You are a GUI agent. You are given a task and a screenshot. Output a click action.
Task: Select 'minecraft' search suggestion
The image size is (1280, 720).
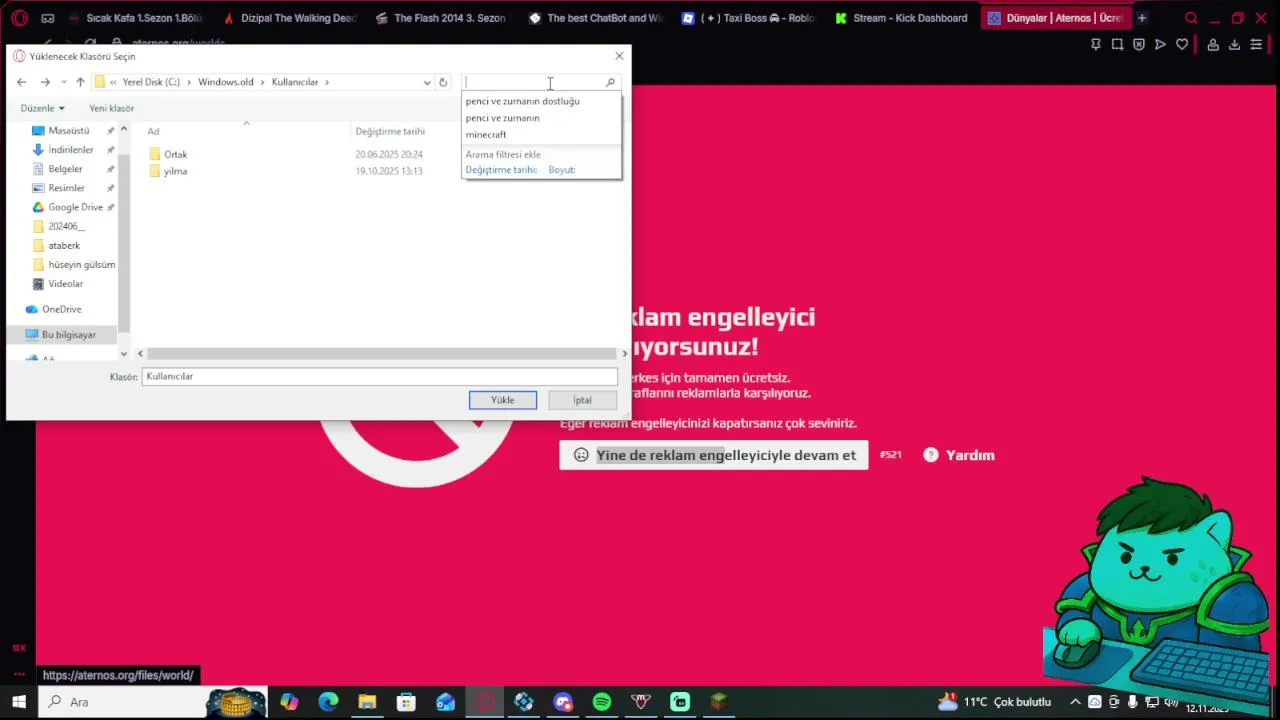coord(486,135)
